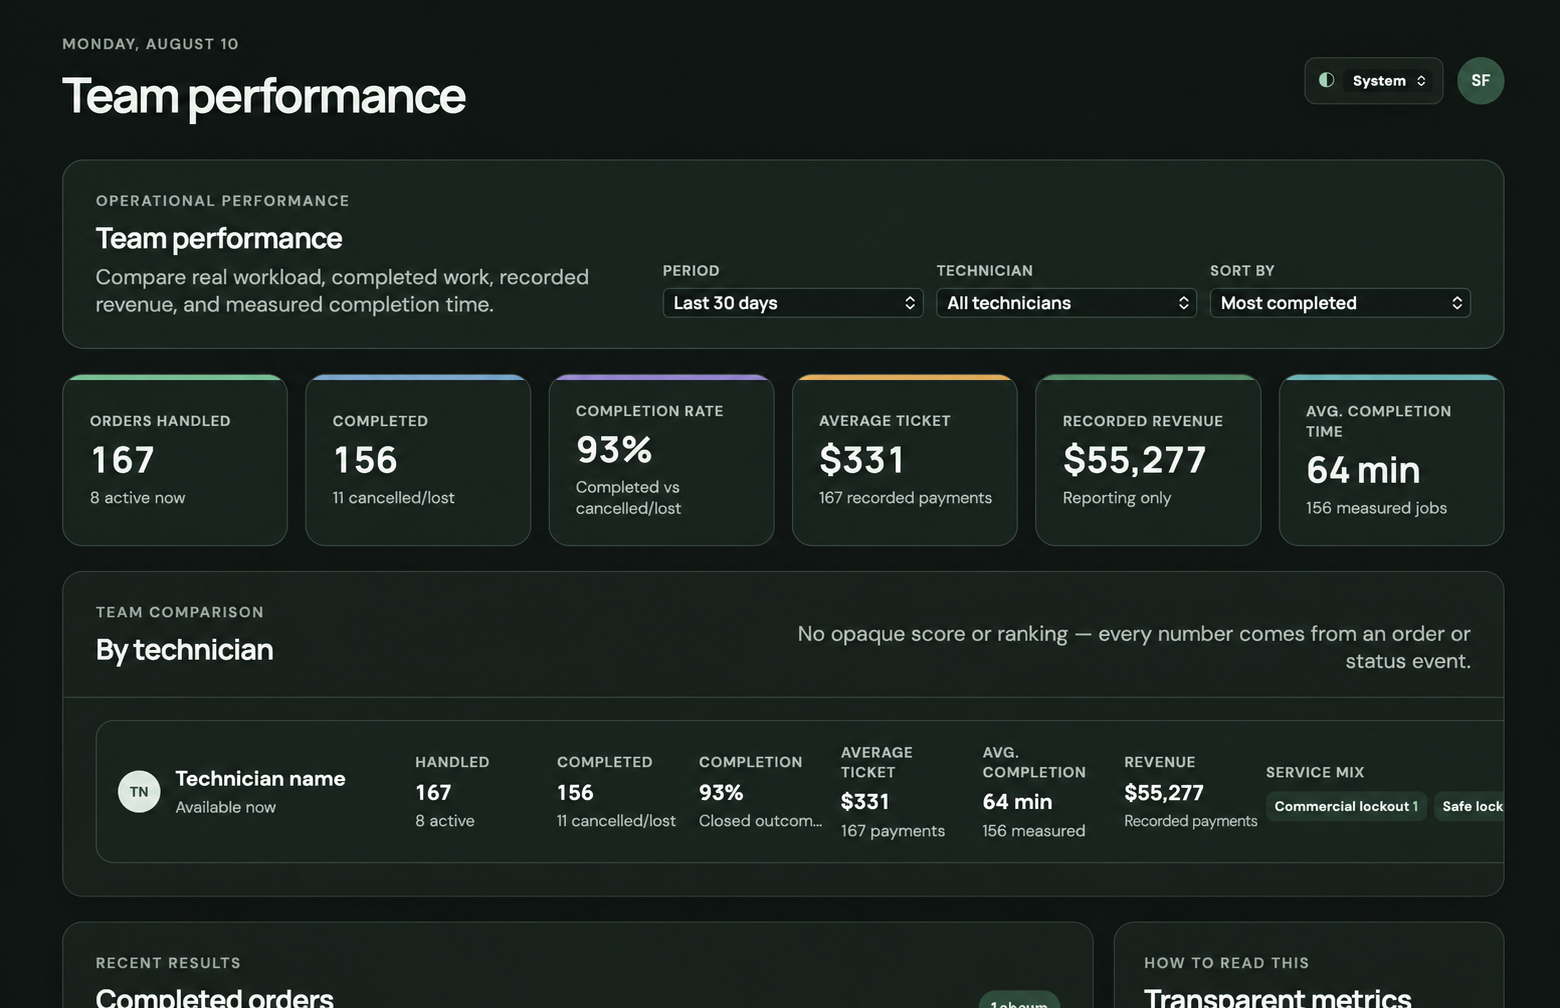This screenshot has height=1008, width=1560.
Task: Open the Technician dropdown showing All technicians
Action: tap(1066, 303)
